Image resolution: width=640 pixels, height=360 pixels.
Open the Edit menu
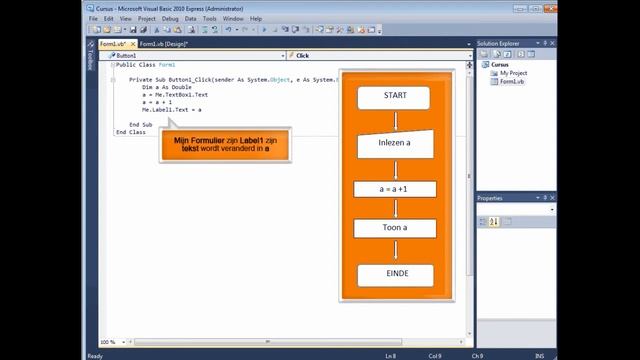109,19
